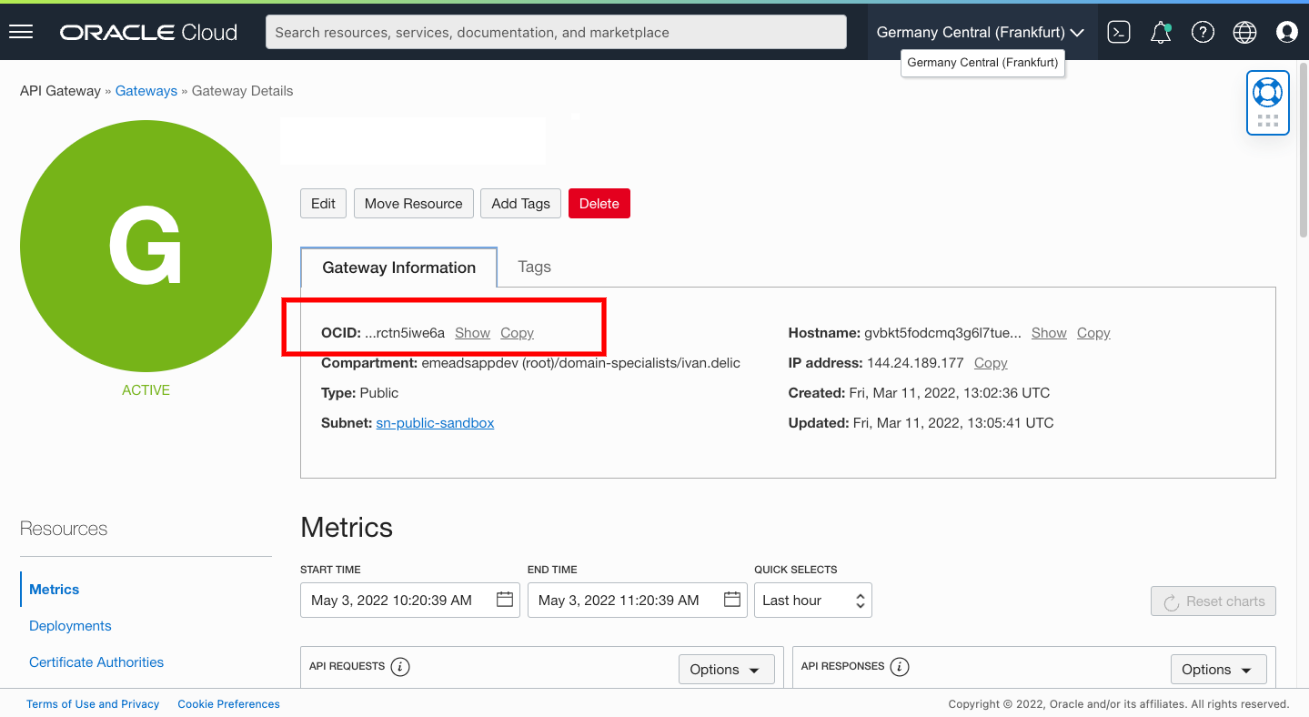
Task: Open the navigation hamburger menu
Action: [21, 31]
